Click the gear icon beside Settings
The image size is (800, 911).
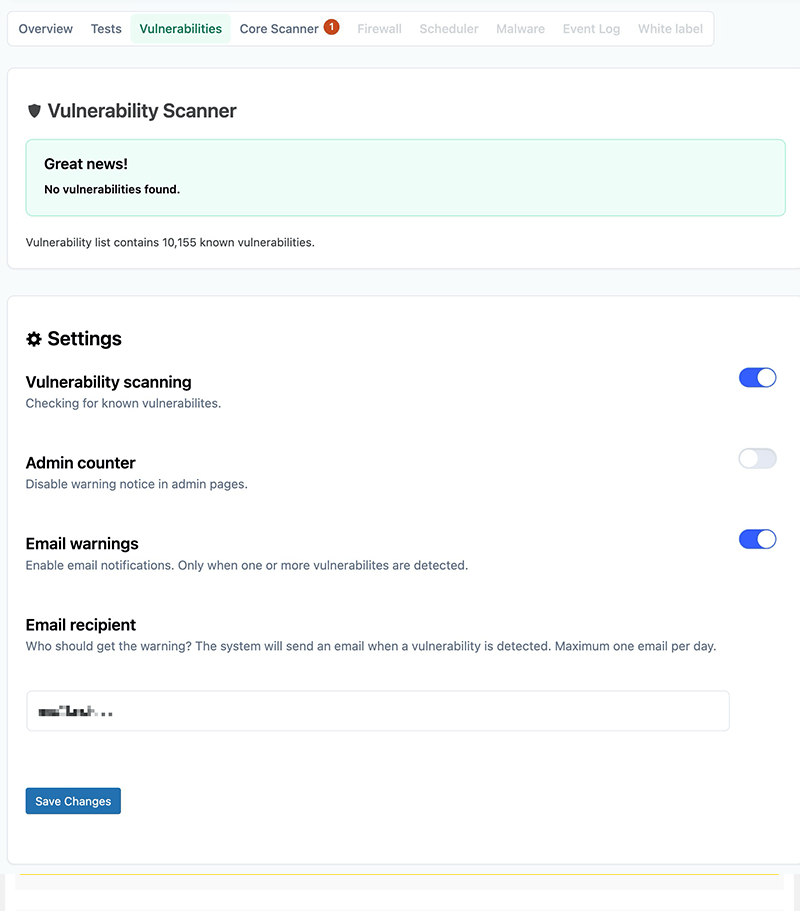(x=34, y=339)
